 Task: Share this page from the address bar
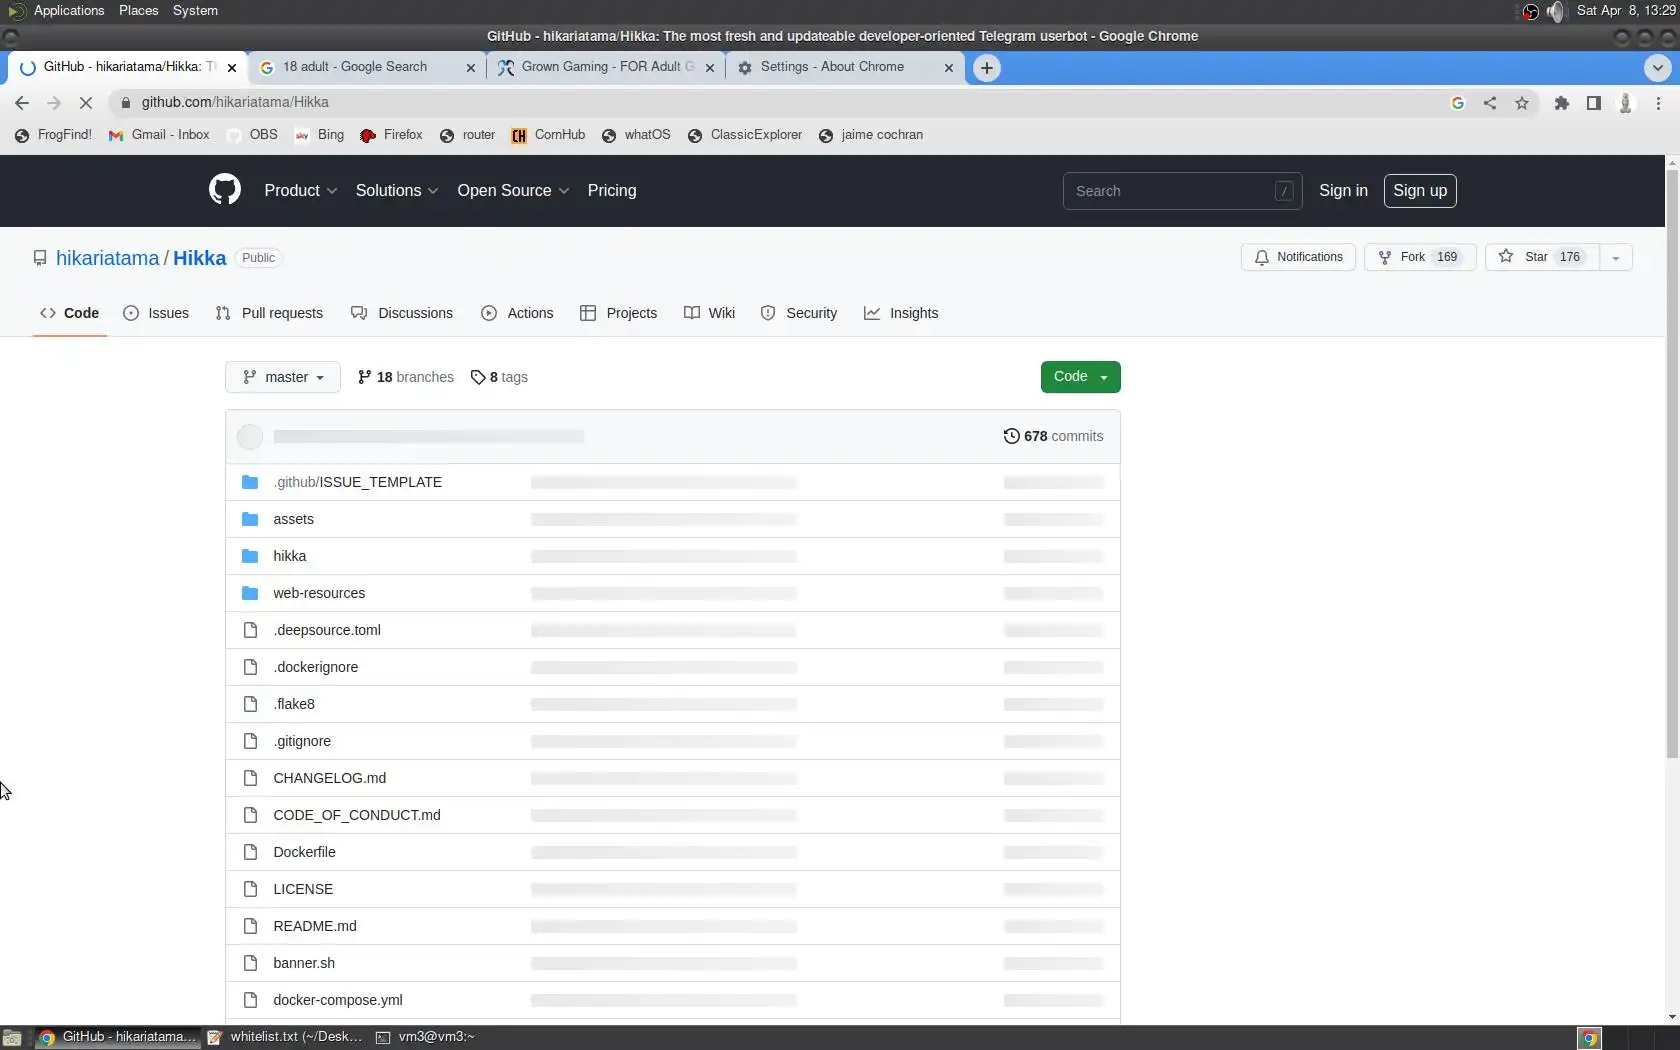pyautogui.click(x=1490, y=103)
